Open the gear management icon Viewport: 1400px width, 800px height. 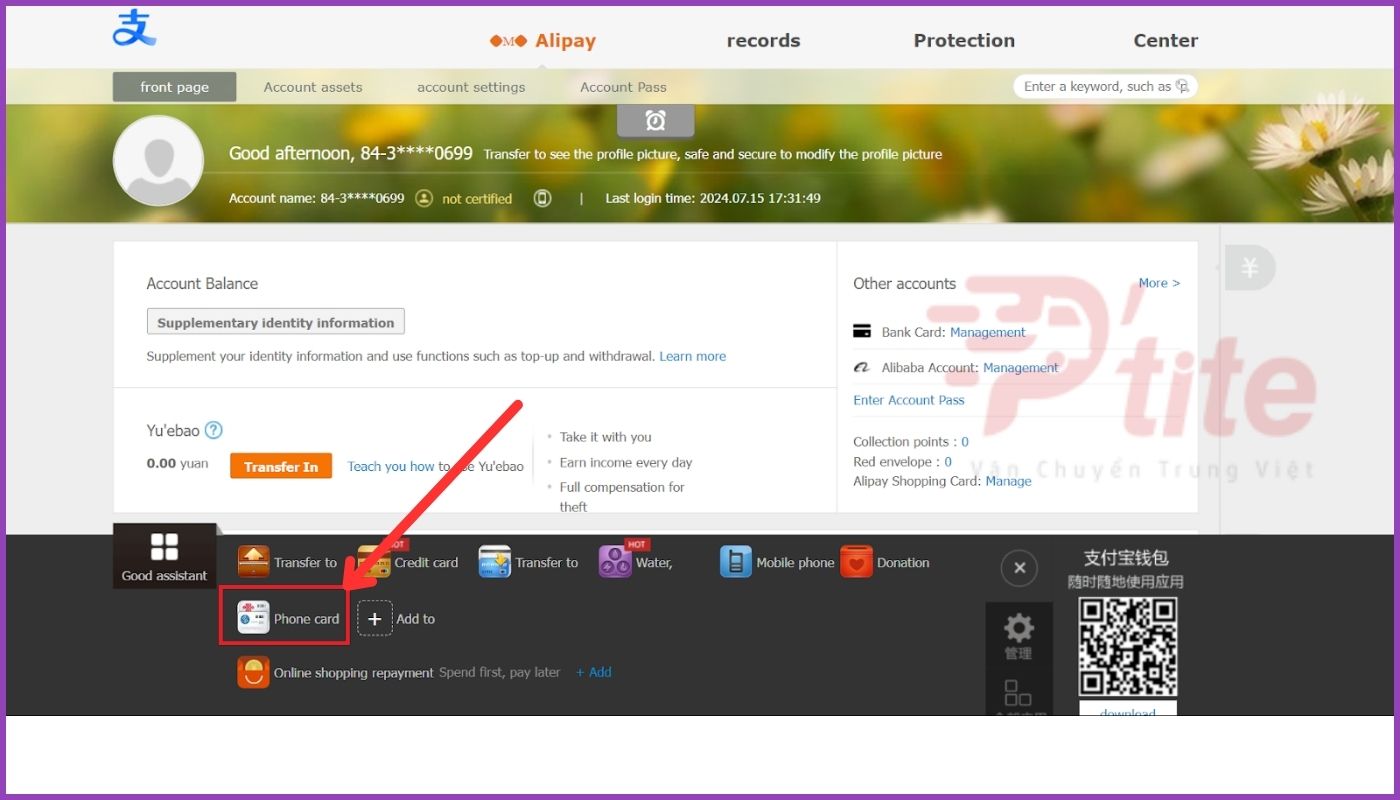1018,628
